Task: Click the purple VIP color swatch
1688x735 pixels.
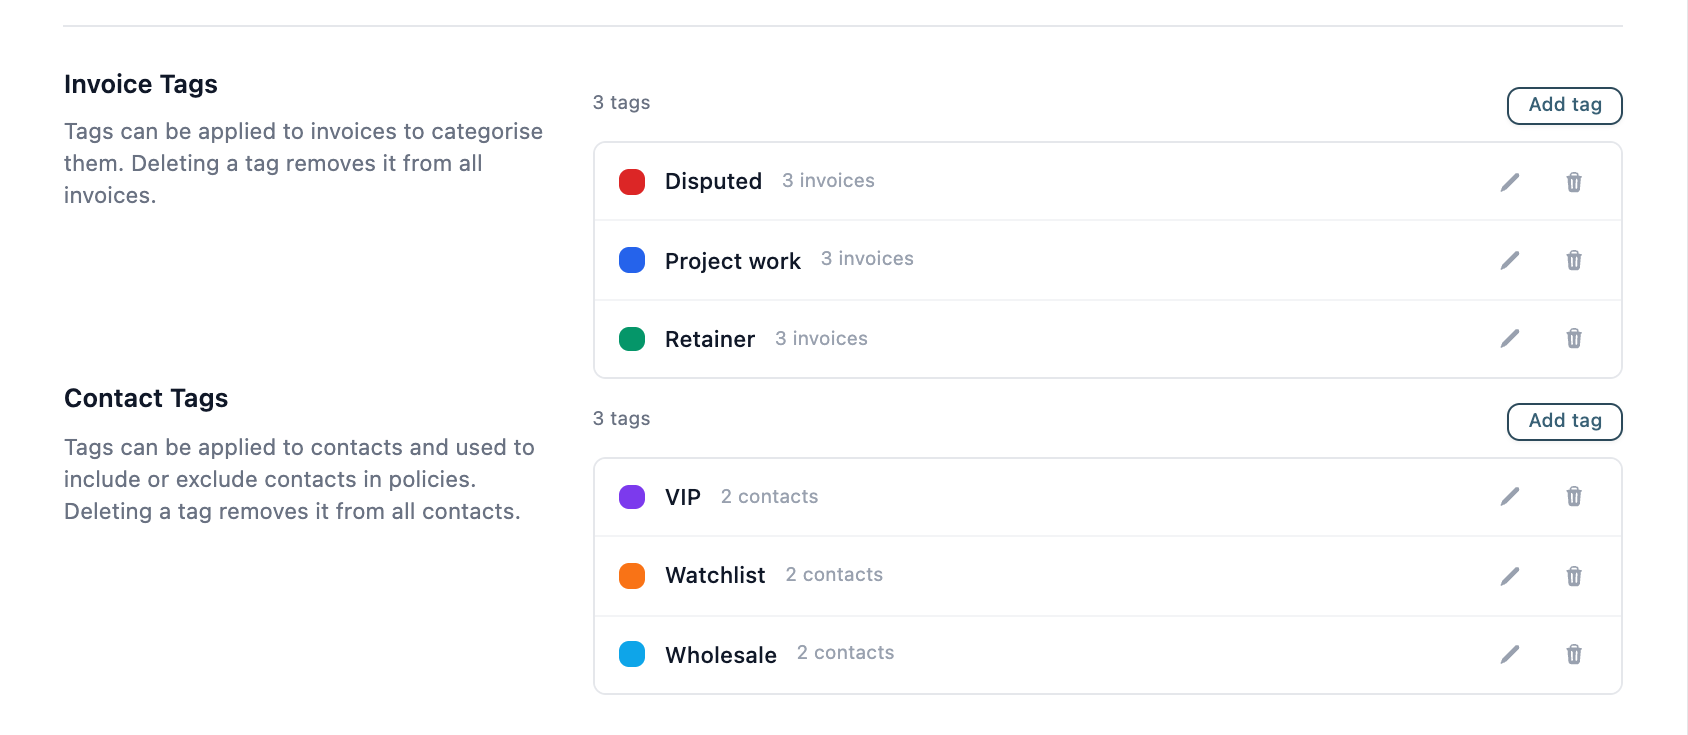Action: point(632,497)
